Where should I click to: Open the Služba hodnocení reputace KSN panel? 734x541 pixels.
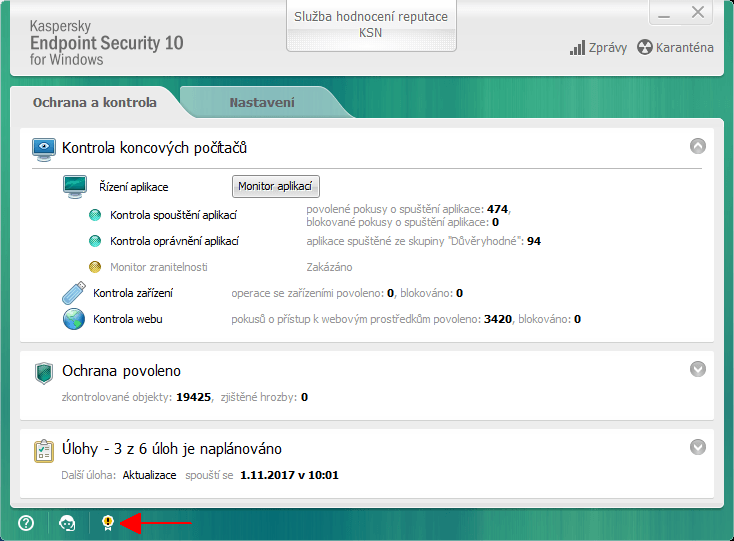pyautogui.click(x=371, y=25)
